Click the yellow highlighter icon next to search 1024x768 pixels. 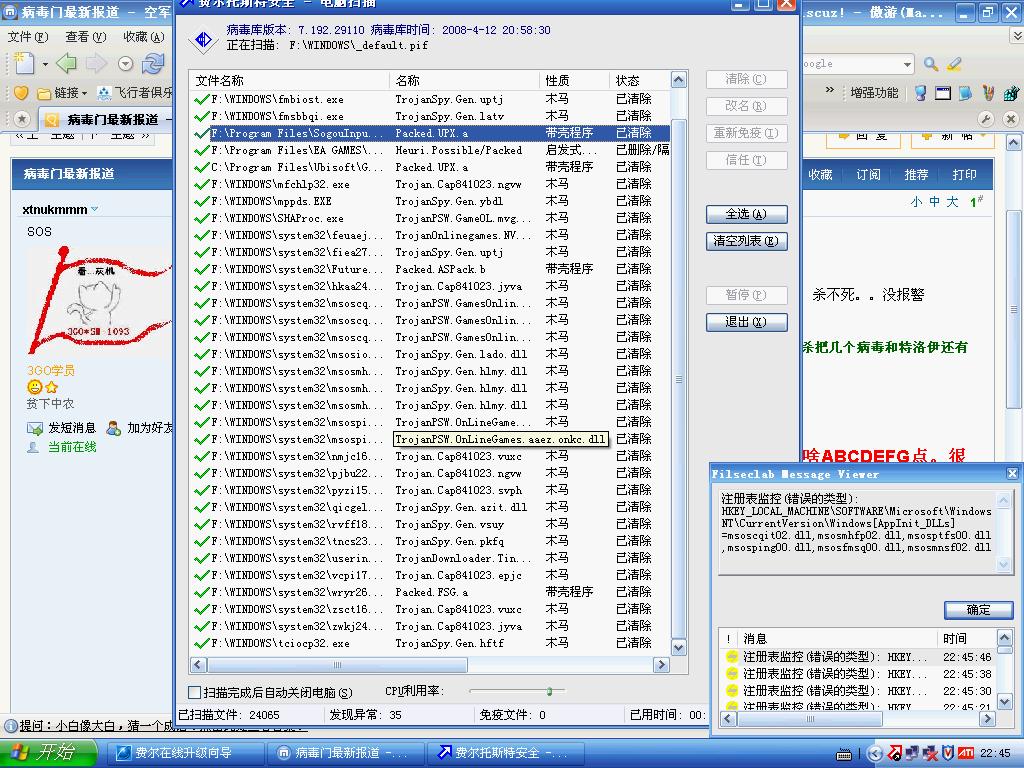point(954,64)
